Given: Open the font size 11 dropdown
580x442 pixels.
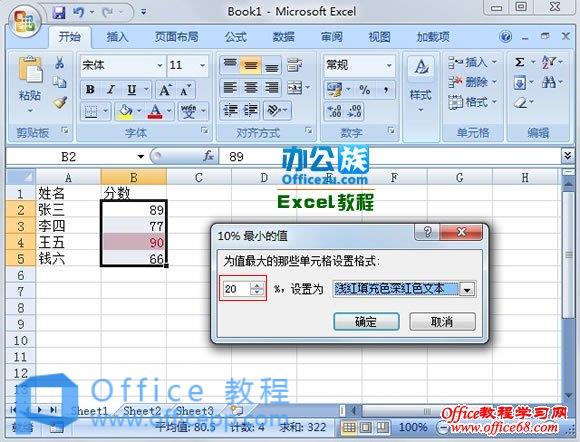Looking at the screenshot, I should tap(203, 65).
